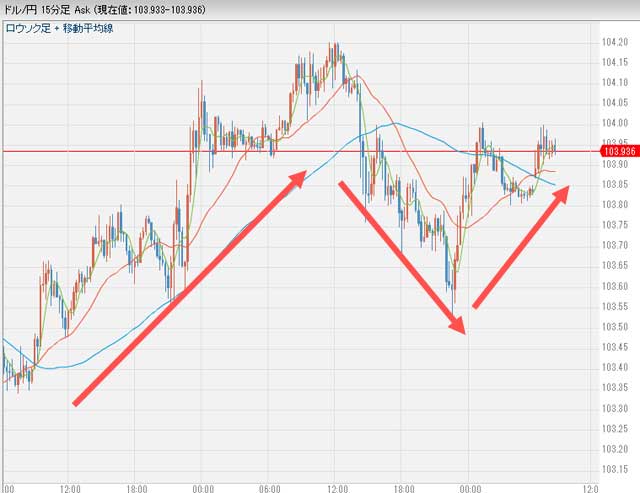This screenshot has width=640, height=493.
Task: Click the 103.15 price axis label
Action: [615, 469]
